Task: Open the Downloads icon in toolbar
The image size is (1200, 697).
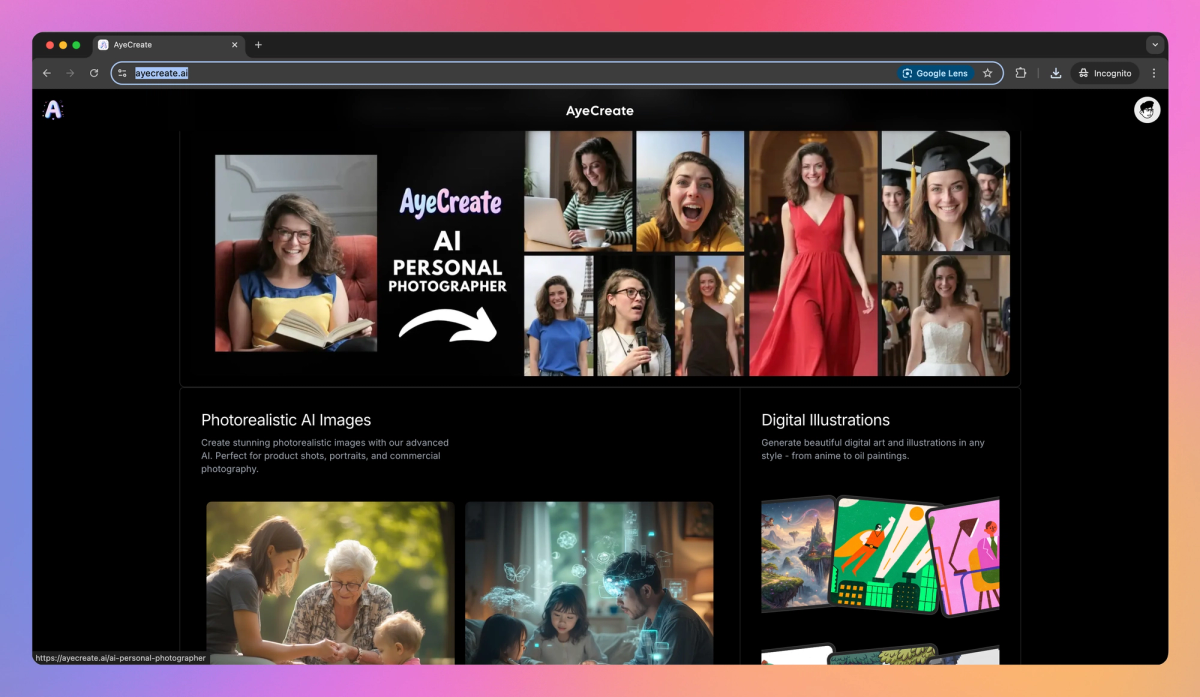Action: tap(1056, 73)
